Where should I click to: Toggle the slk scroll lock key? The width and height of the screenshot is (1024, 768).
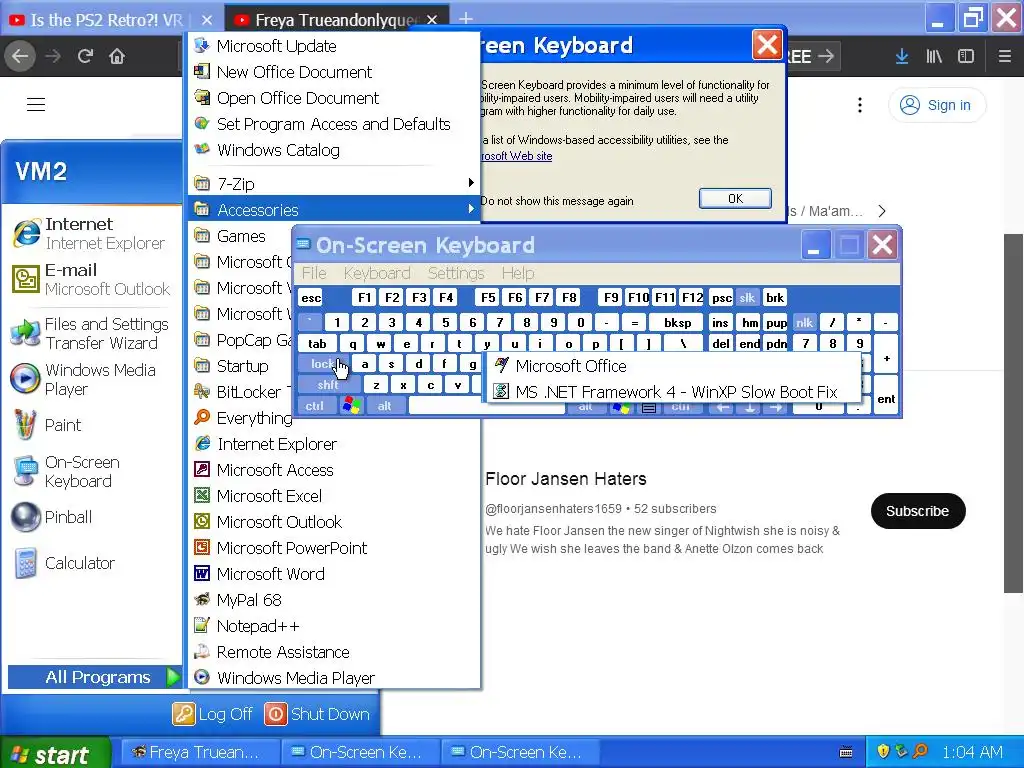(747, 298)
